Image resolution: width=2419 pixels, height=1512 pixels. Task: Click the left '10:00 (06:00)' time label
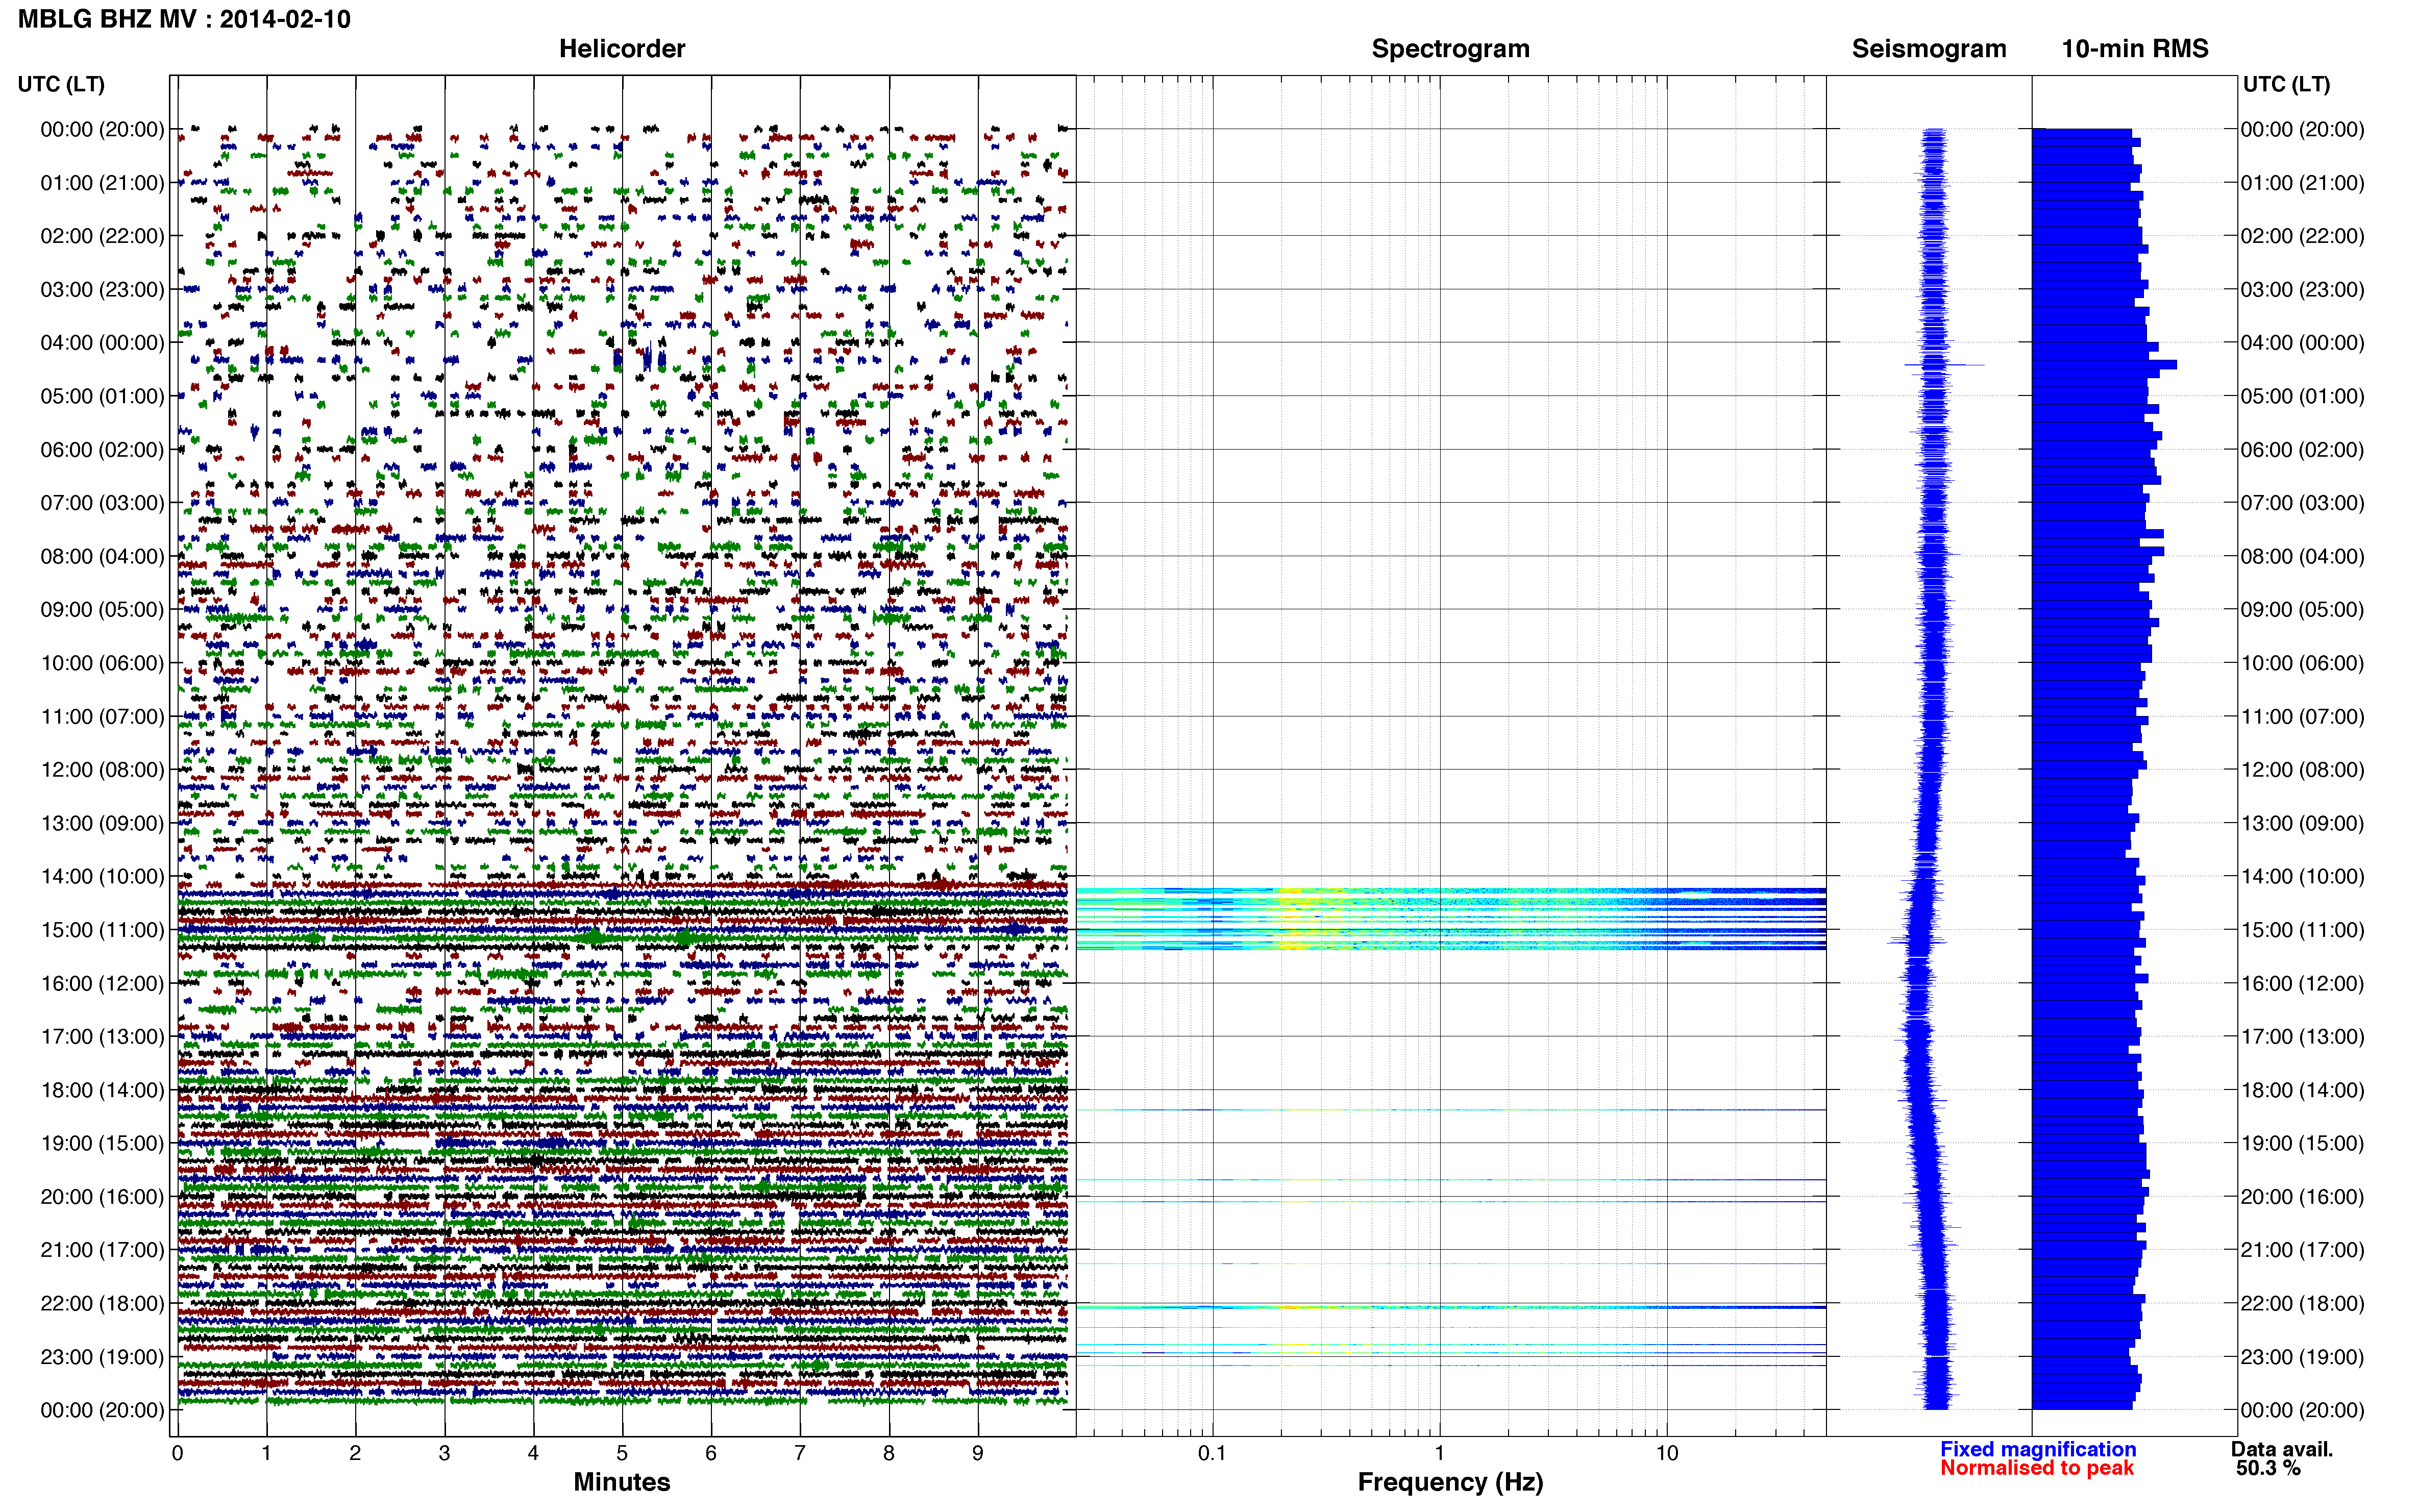click(x=102, y=663)
